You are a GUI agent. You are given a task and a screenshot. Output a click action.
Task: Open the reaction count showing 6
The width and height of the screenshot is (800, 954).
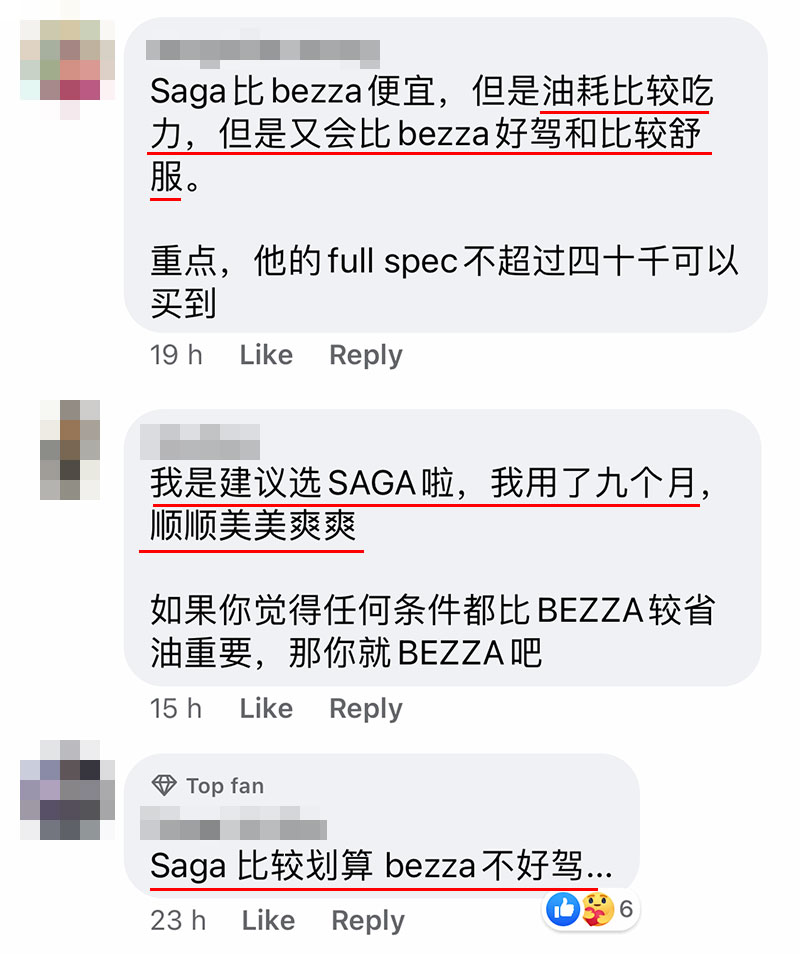[626, 909]
